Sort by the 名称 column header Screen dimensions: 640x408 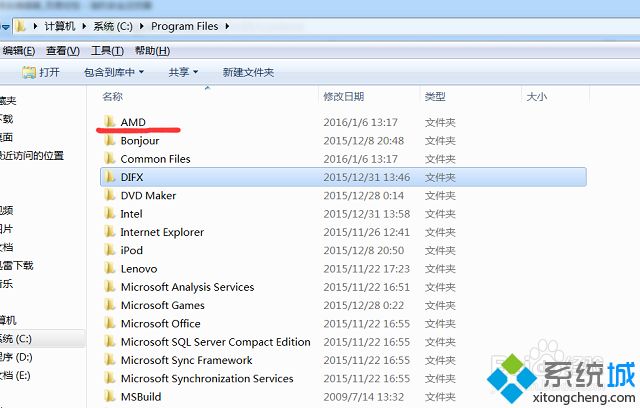pos(113,96)
